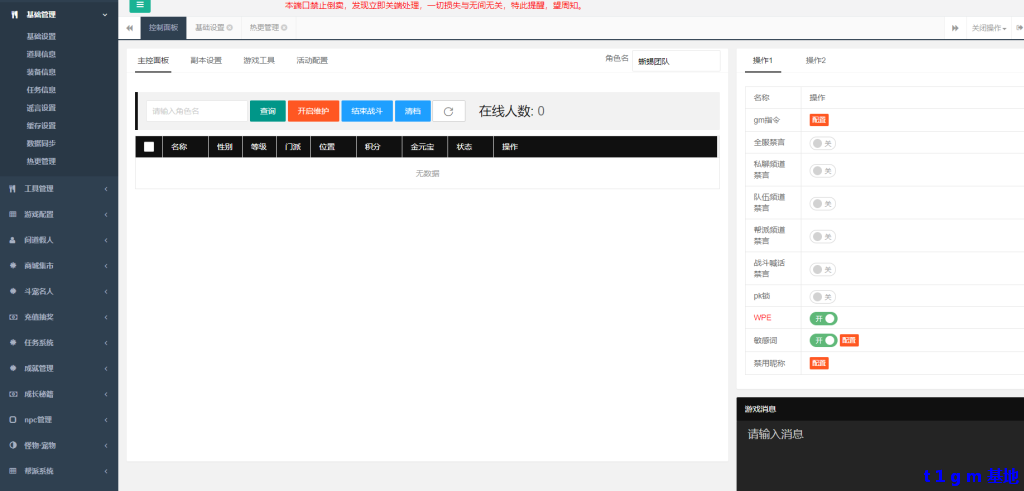Close the 基础设置 tab via its x icon

(229, 28)
